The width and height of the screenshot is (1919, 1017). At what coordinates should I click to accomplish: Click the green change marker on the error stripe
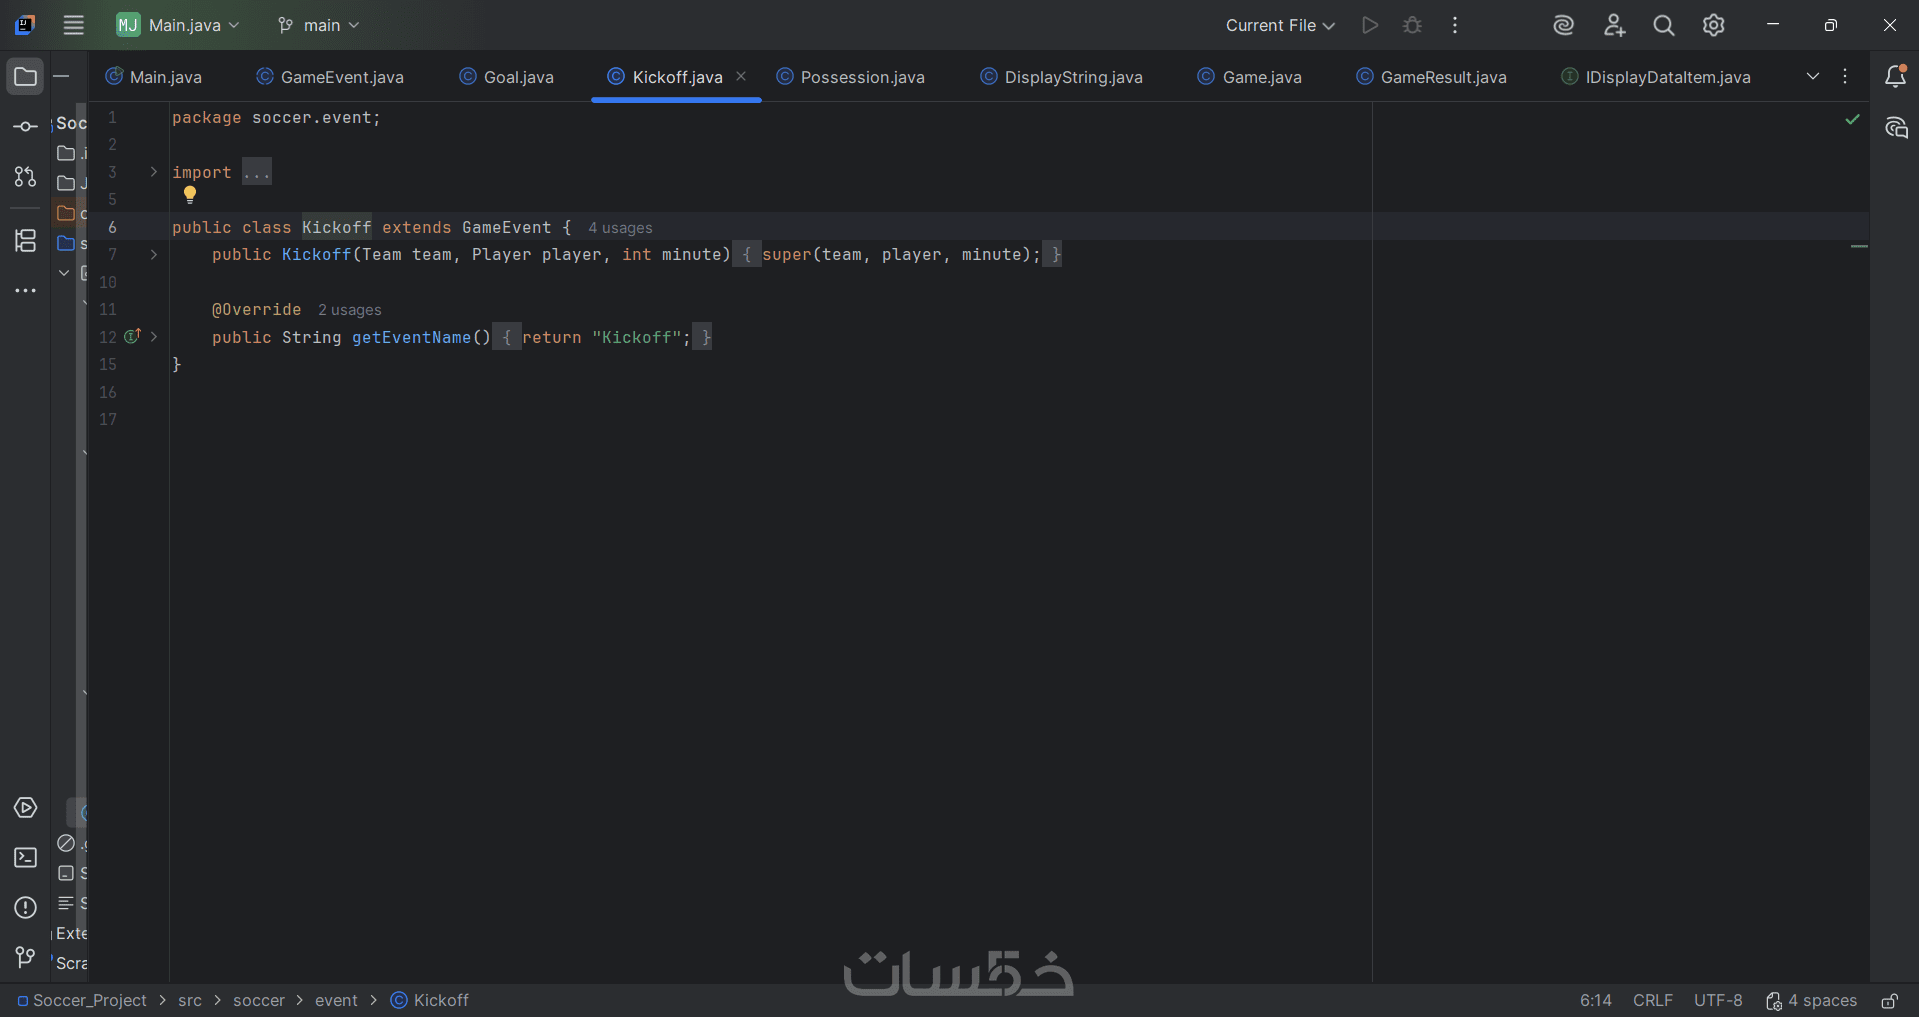point(1860,246)
